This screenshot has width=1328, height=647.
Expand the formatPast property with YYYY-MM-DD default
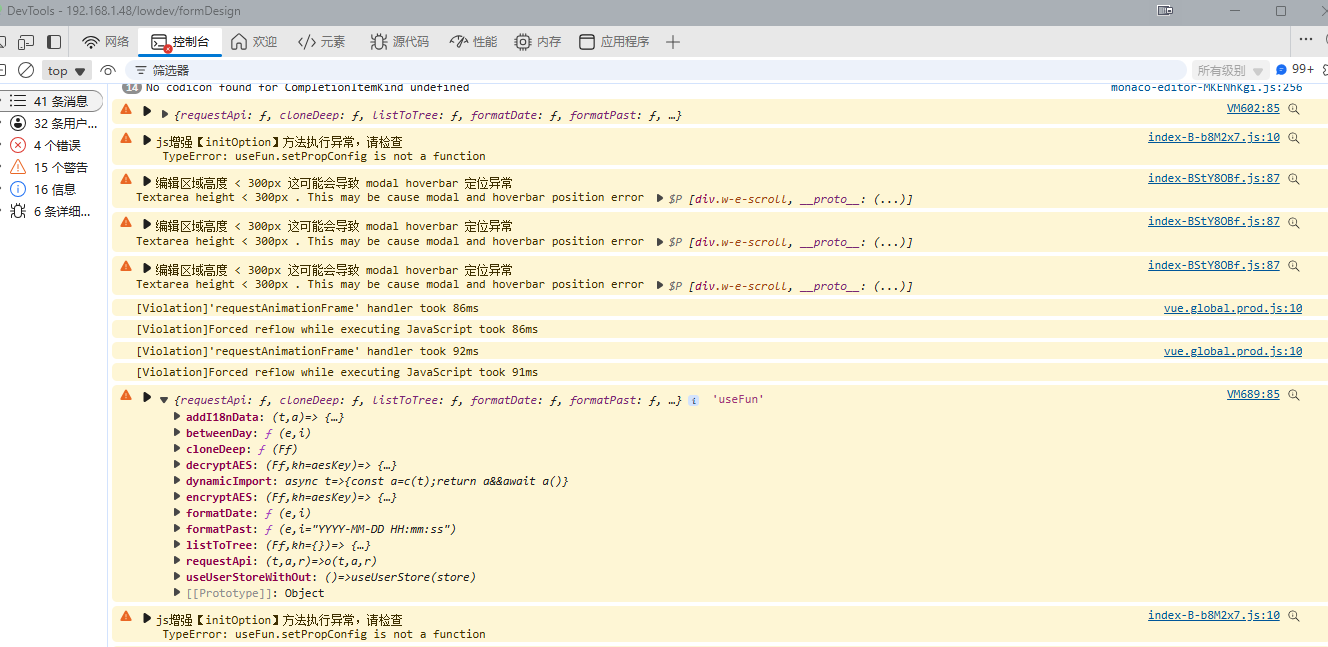179,529
